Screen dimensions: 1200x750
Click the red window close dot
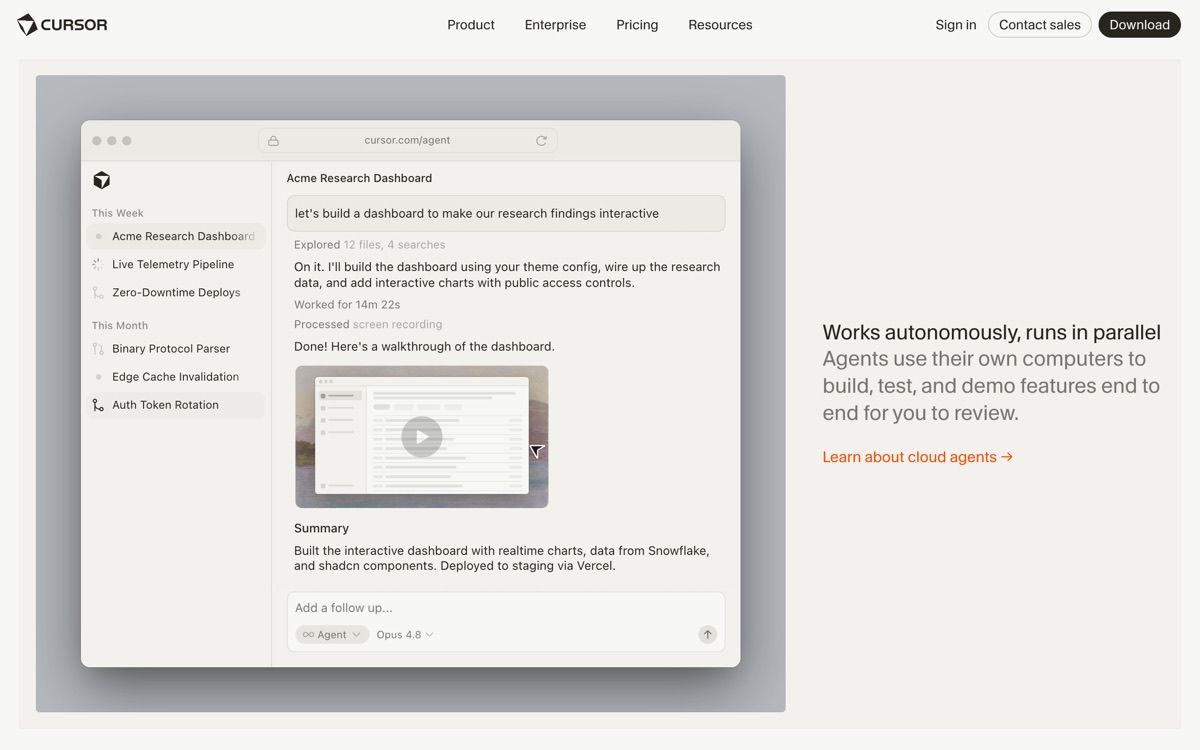tap(97, 141)
